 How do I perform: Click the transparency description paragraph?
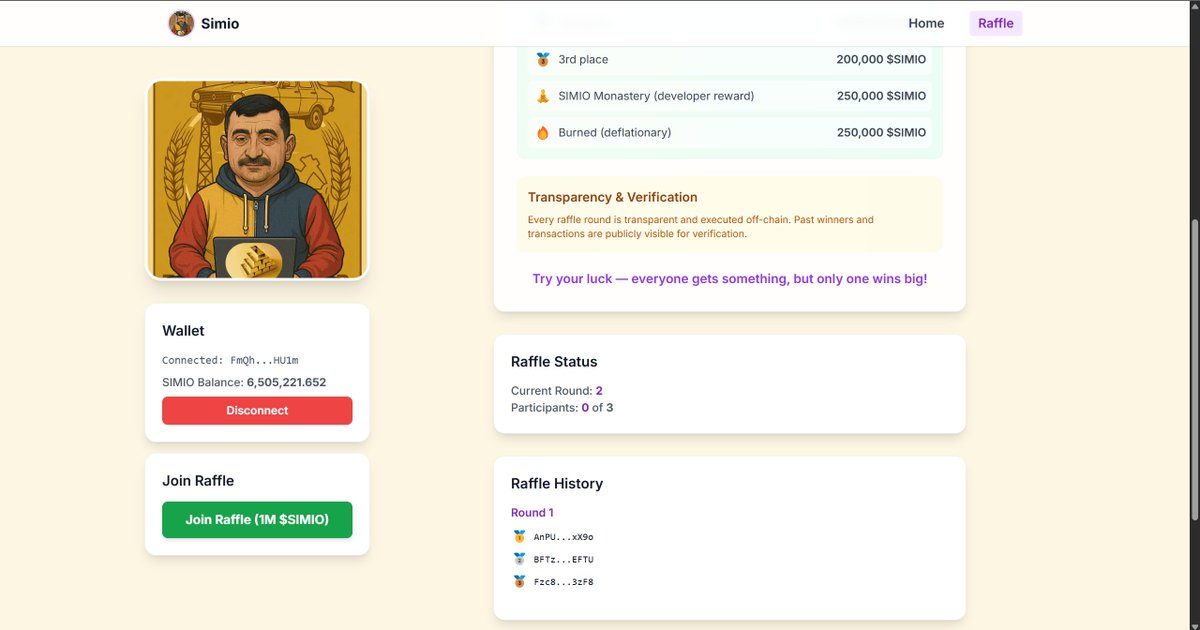[701, 227]
